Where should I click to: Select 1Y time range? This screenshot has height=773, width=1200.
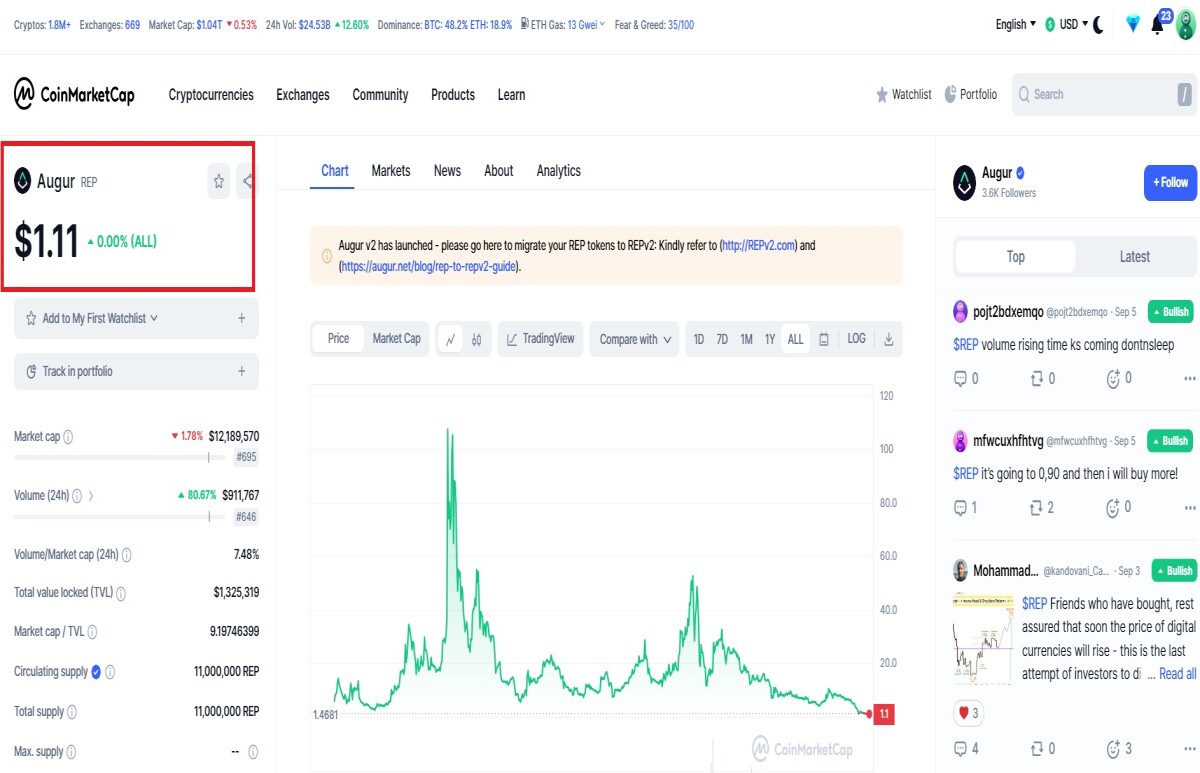pyautogui.click(x=770, y=339)
